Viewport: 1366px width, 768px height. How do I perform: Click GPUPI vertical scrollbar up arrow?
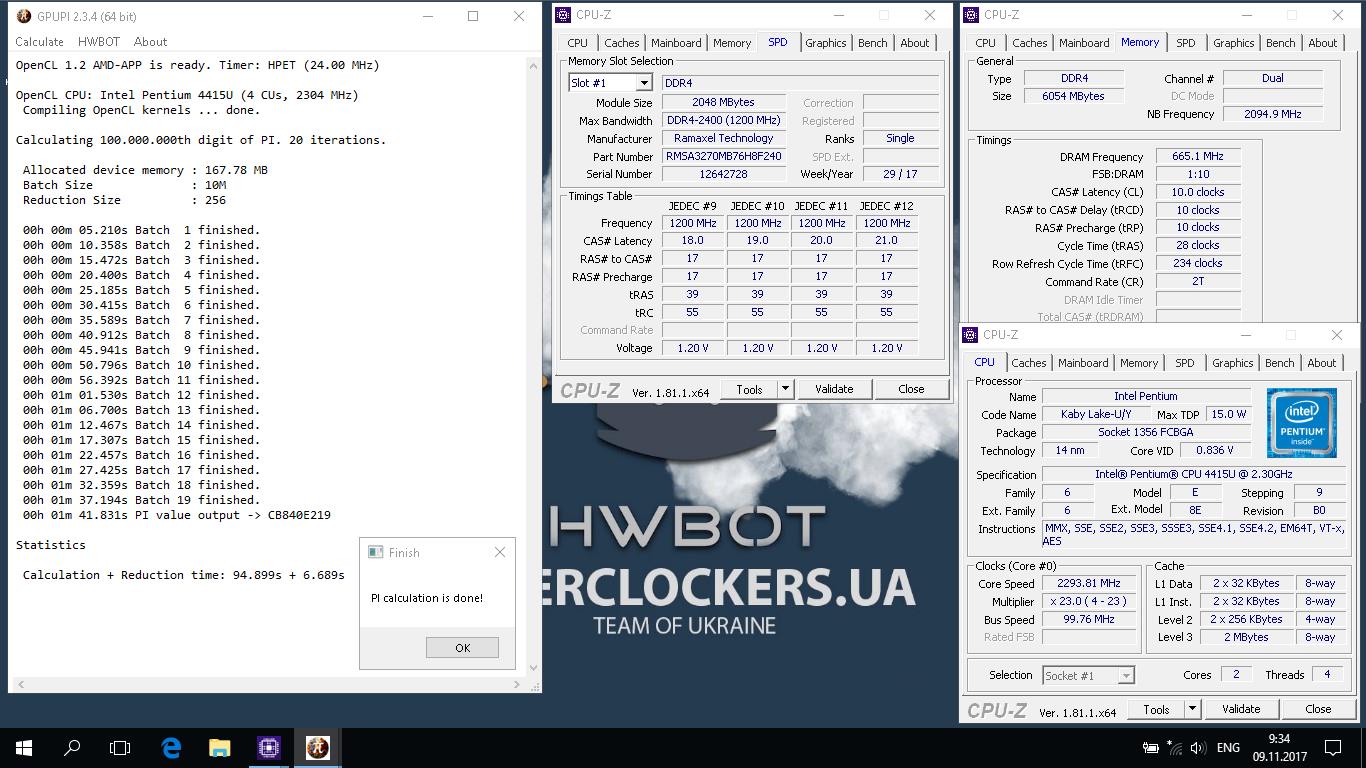(533, 64)
